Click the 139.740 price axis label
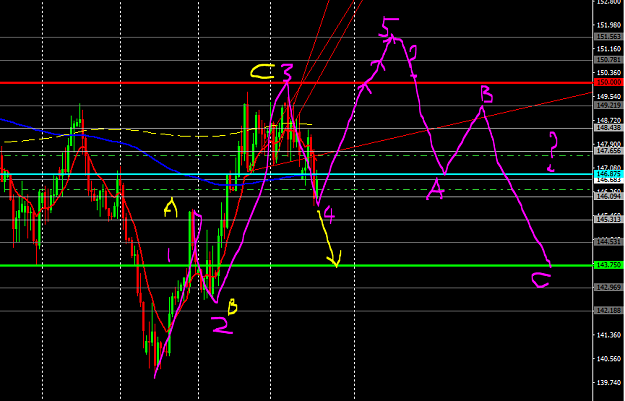The height and width of the screenshot is (401, 625). pos(609,383)
